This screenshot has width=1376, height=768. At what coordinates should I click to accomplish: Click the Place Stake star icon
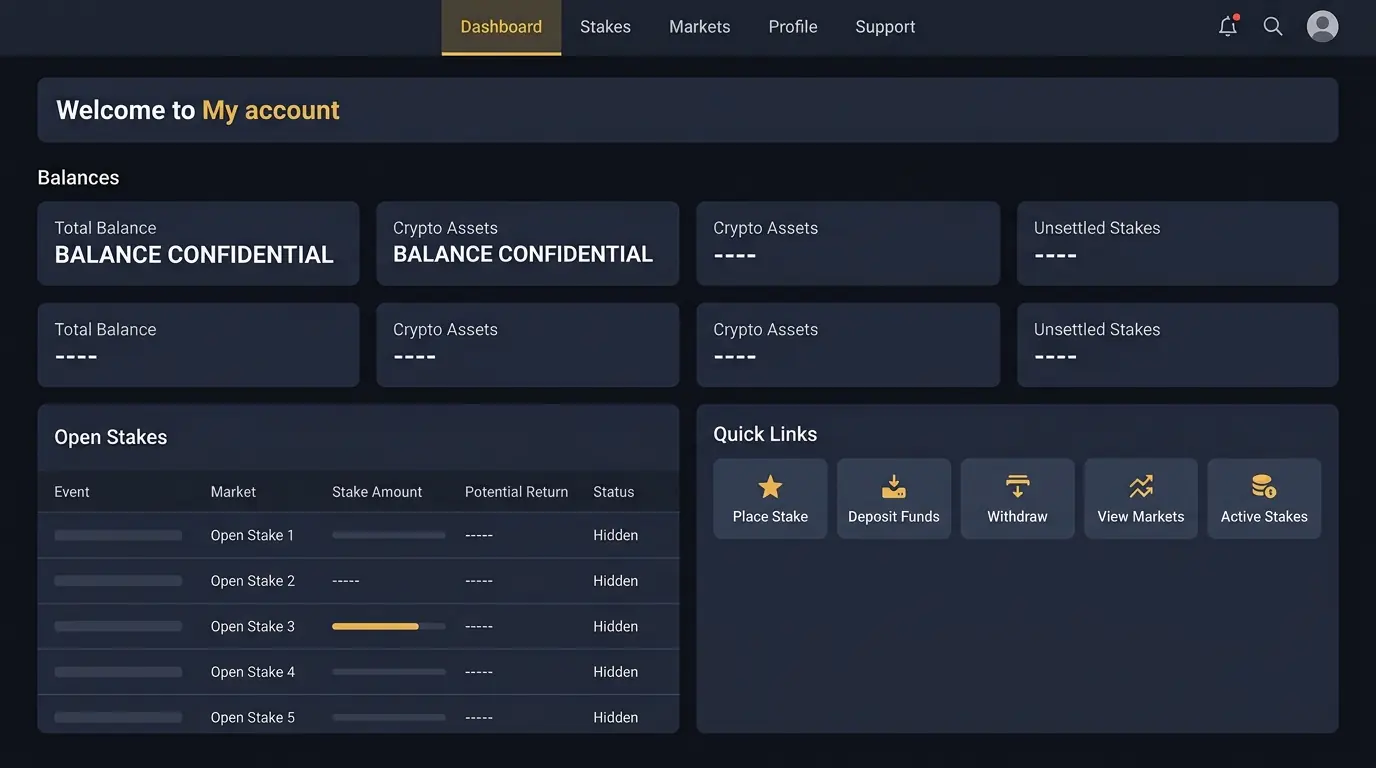click(x=770, y=487)
